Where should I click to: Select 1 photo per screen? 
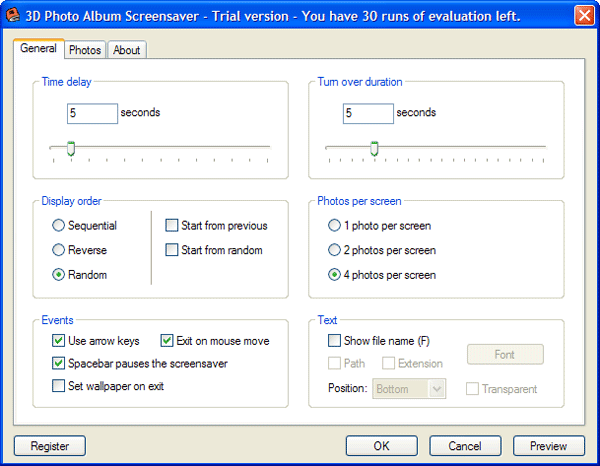click(335, 226)
